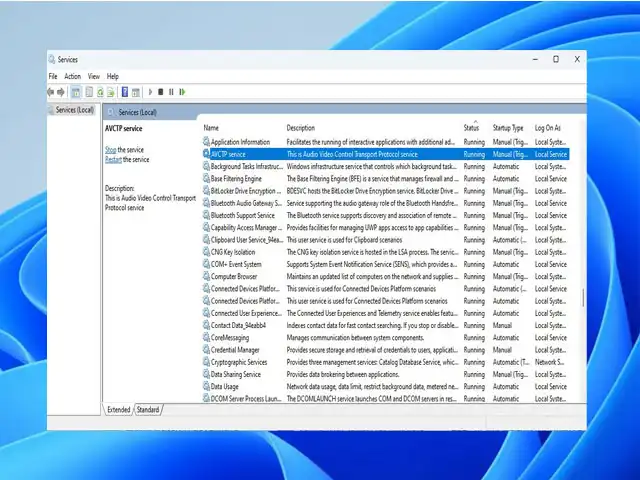Switch to the Extended tab
This screenshot has height=480, width=640.
coord(118,409)
